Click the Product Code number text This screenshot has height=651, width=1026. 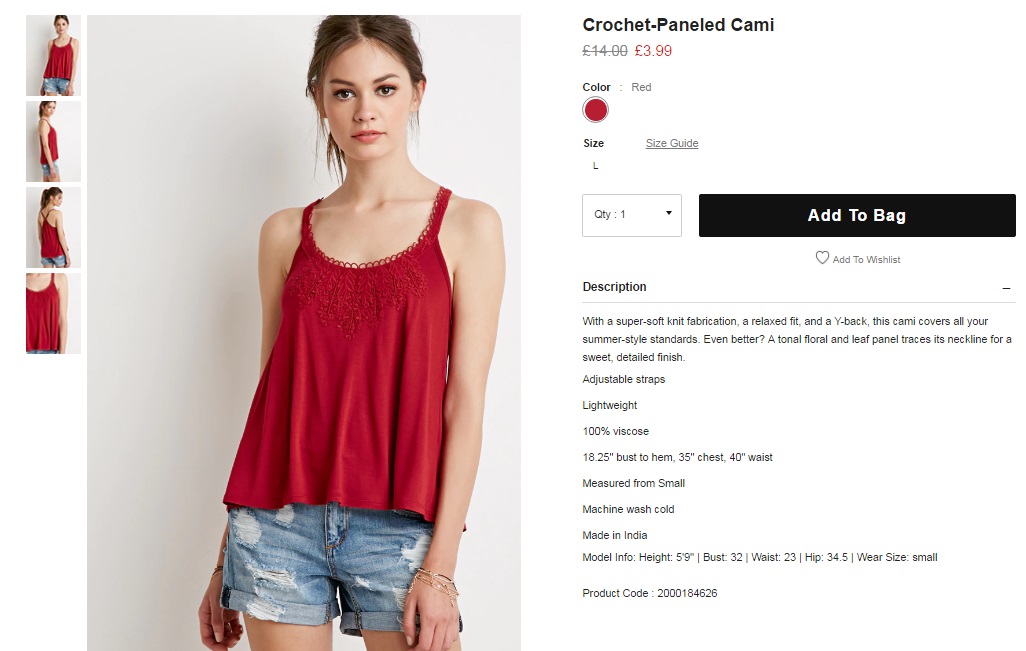point(687,593)
